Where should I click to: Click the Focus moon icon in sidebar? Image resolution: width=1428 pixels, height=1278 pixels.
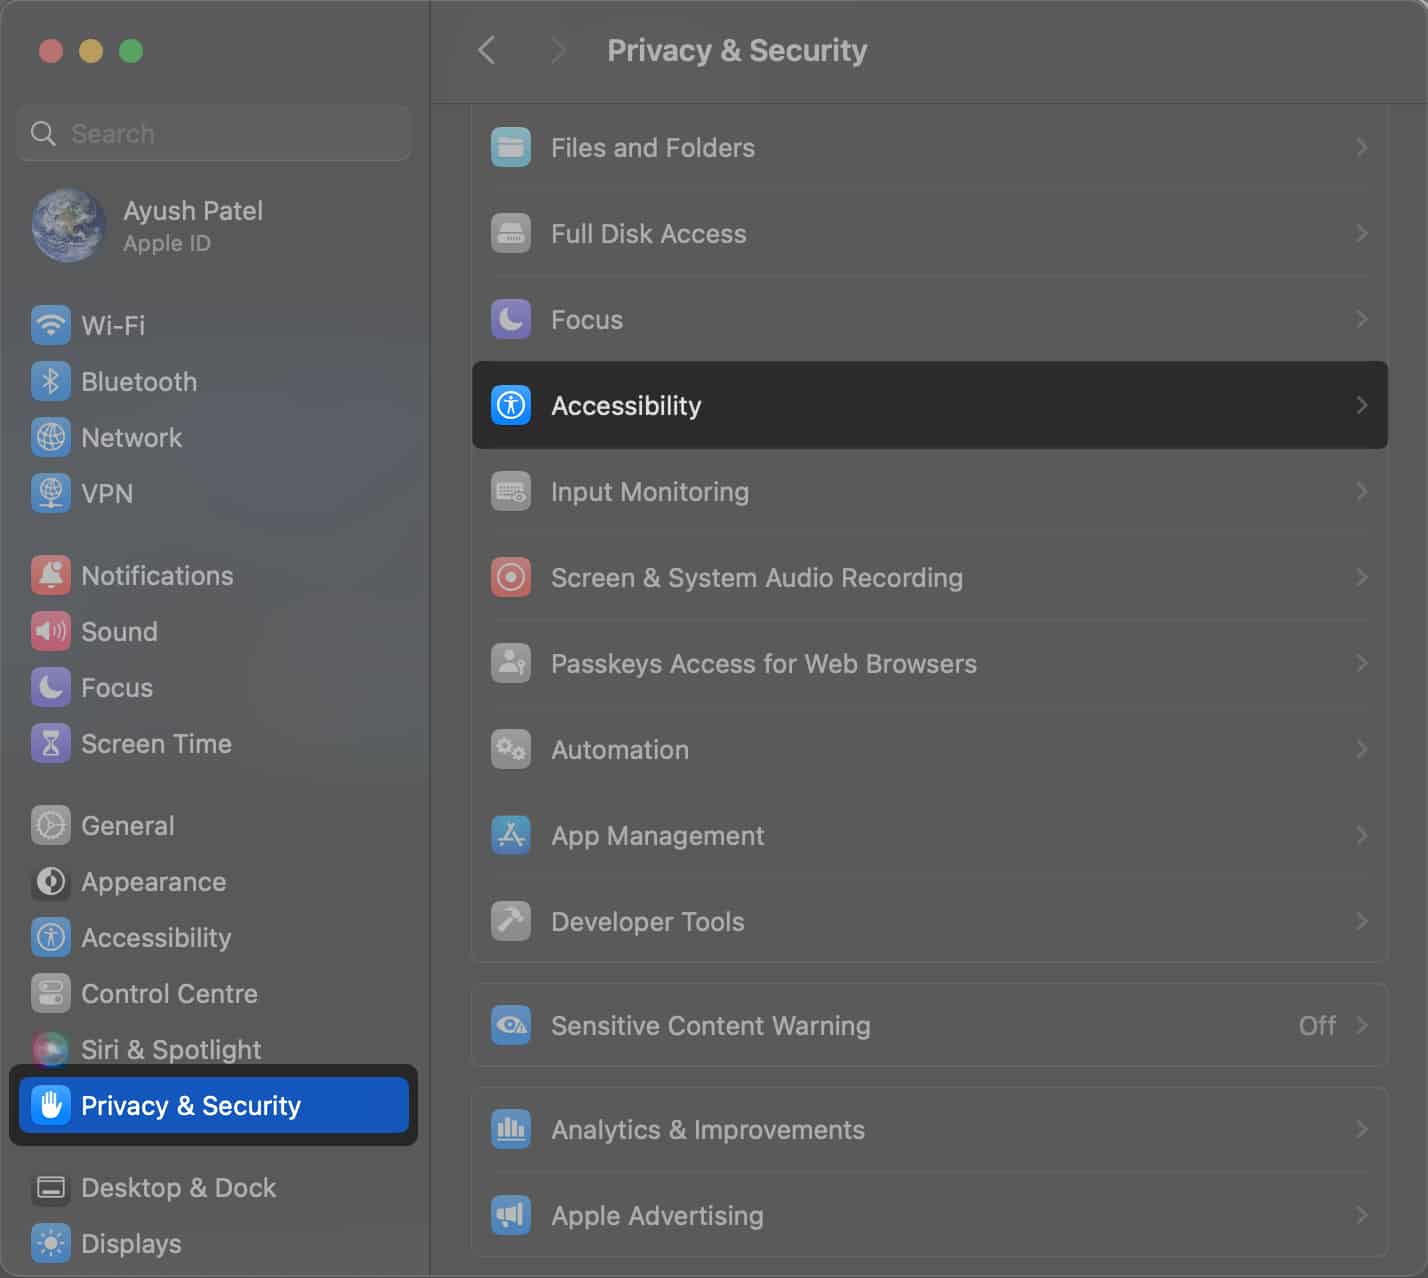(50, 687)
